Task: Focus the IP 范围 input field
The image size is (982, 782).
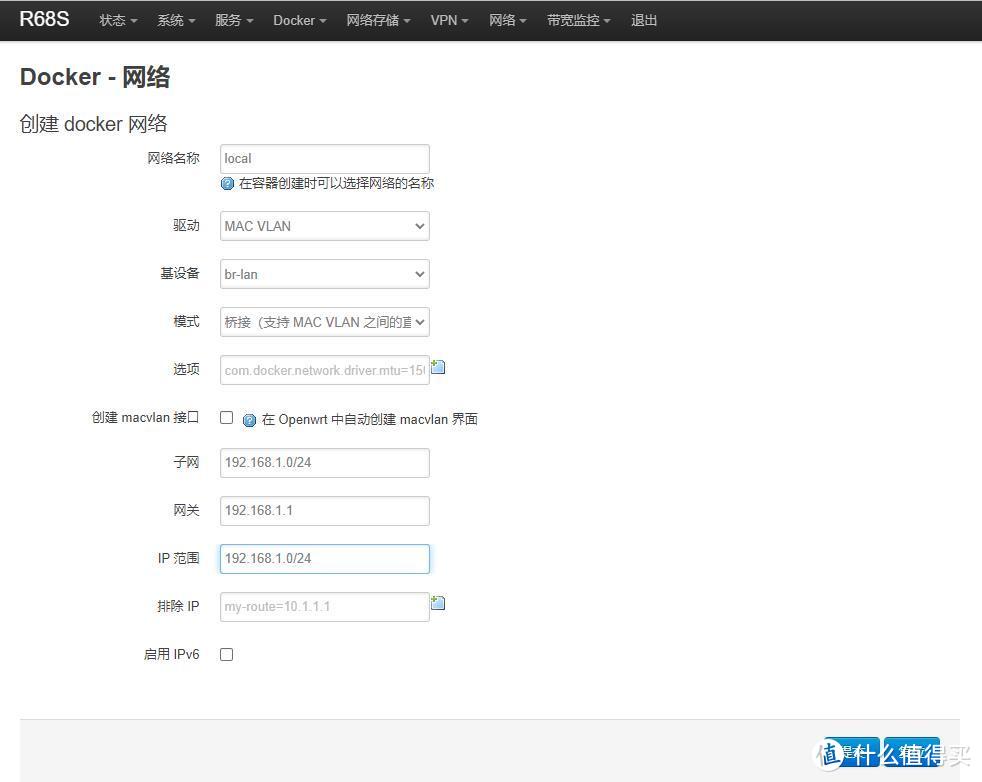Action: coord(324,558)
